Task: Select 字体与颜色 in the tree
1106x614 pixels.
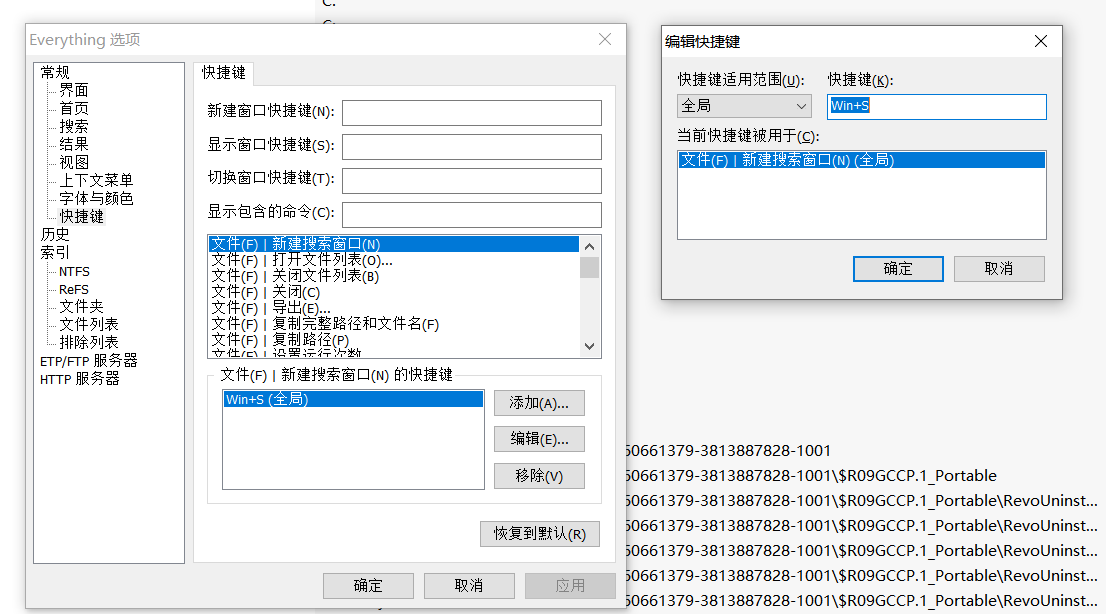Action: [96, 198]
